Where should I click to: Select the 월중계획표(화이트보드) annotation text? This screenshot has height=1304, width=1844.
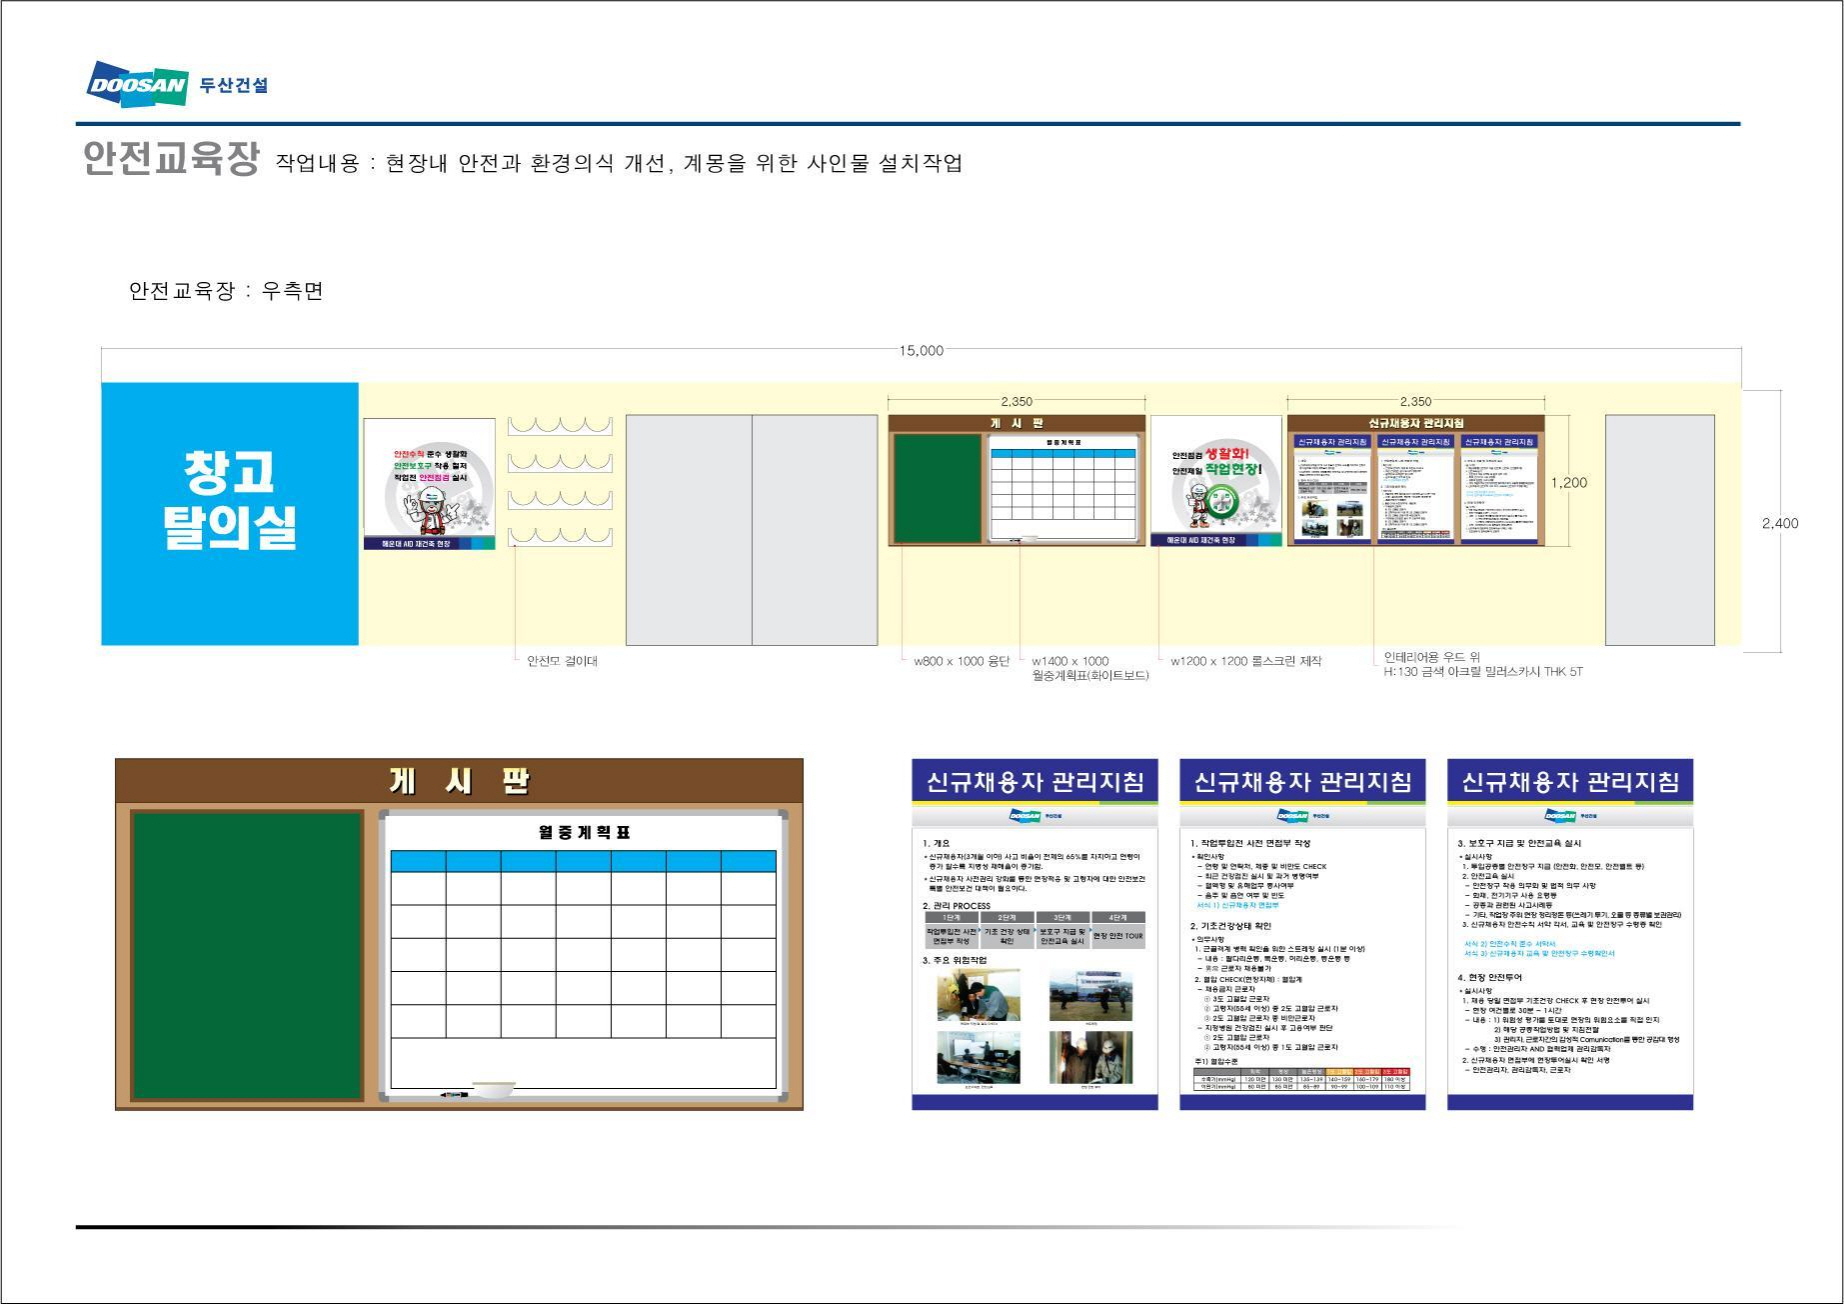click(1090, 676)
